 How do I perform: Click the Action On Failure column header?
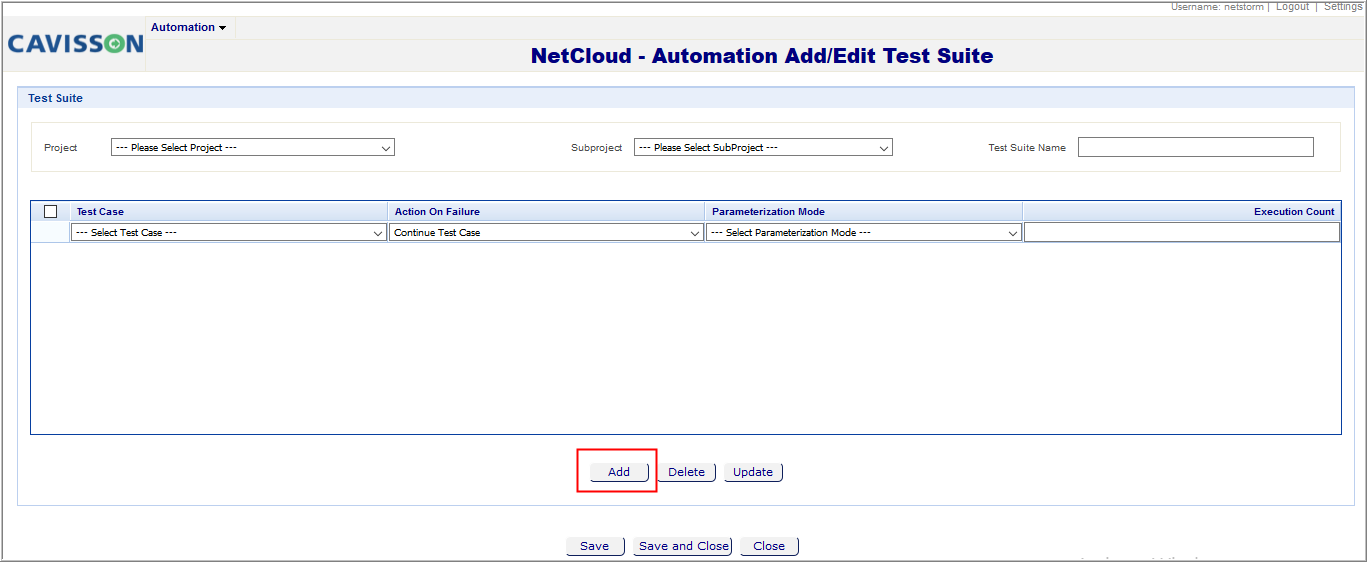pyautogui.click(x=546, y=212)
